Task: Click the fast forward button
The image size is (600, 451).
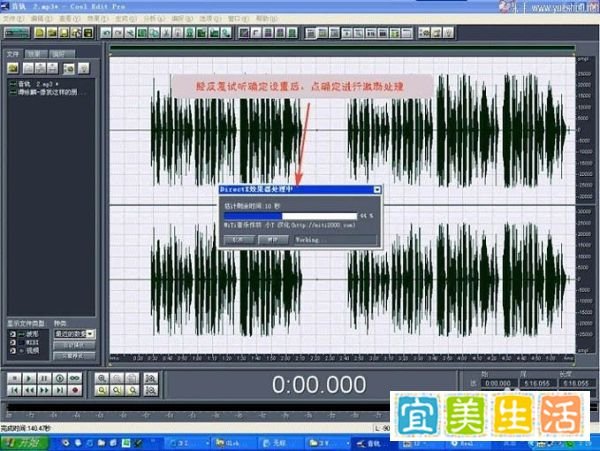Action: [x=44, y=390]
